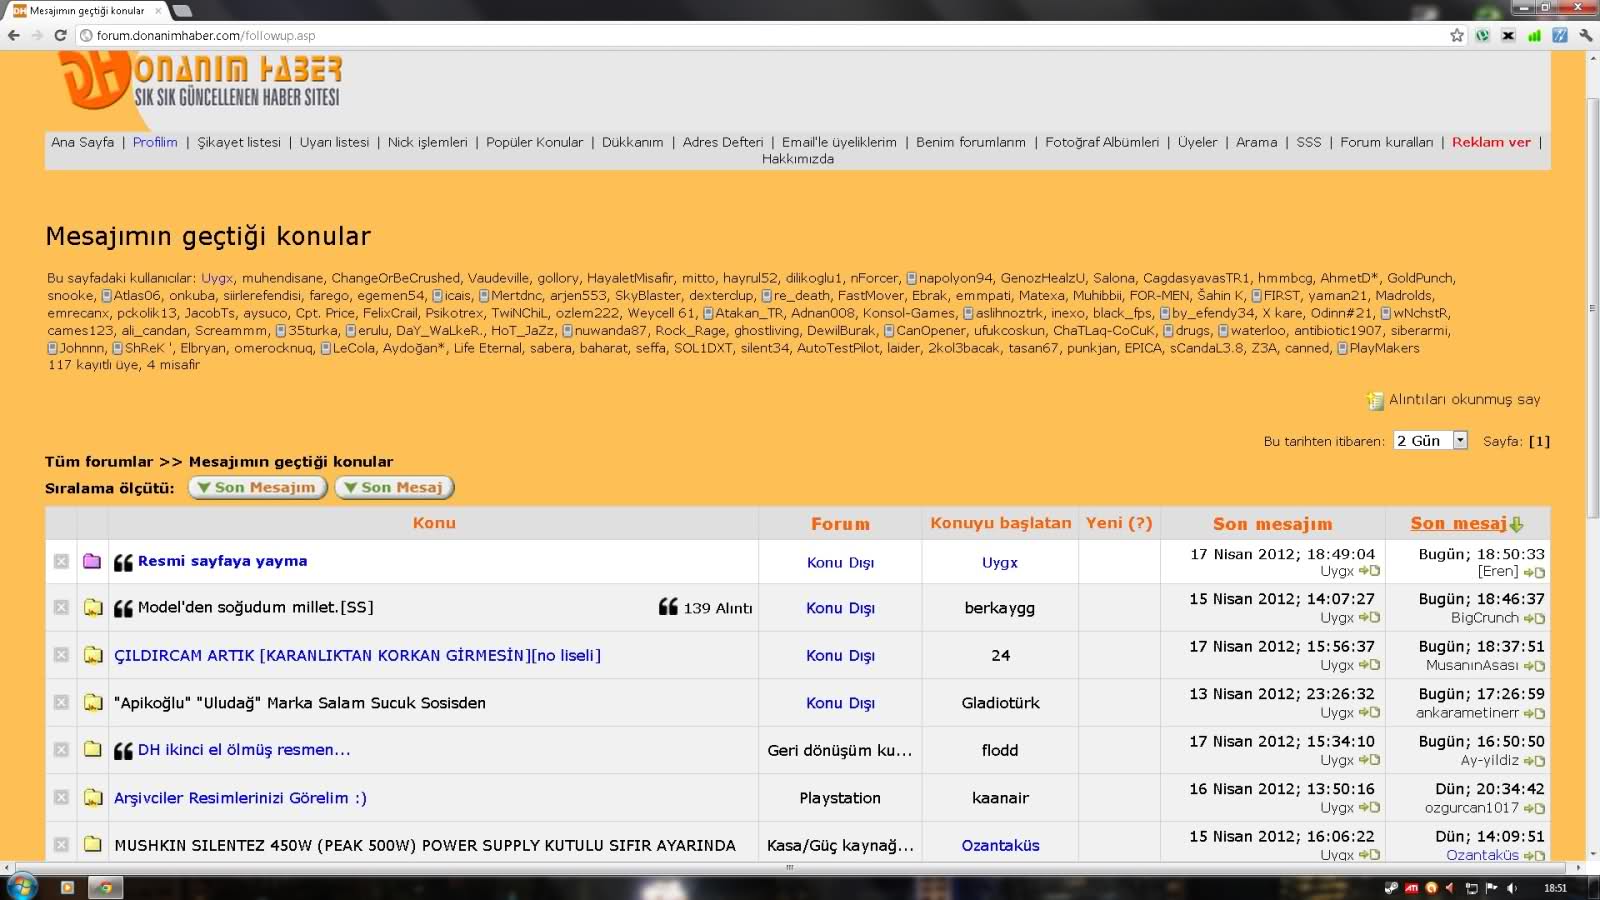Open Reklam ver menu item

point(1491,142)
